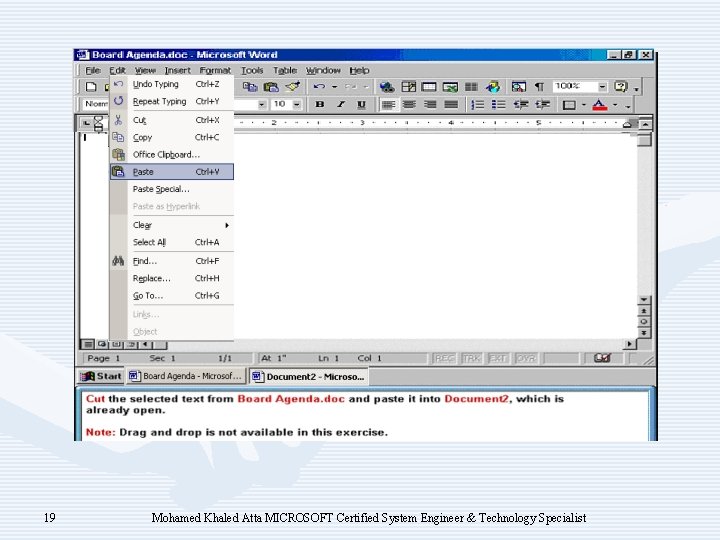Image resolution: width=720 pixels, height=540 pixels.
Task: Click the Decrease Indent icon
Action: coord(521,105)
